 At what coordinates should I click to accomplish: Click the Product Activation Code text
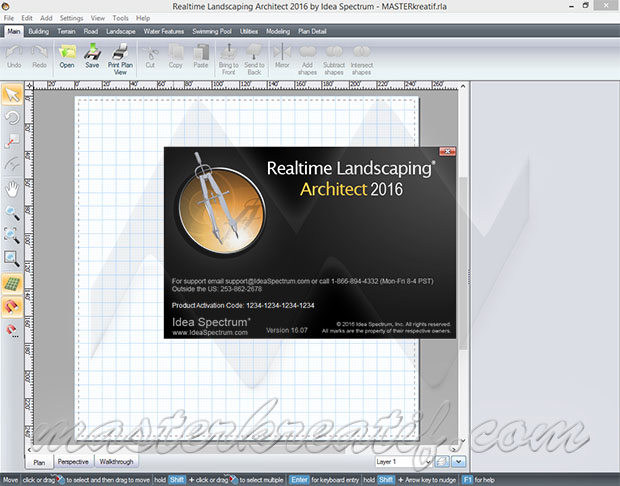point(243,305)
